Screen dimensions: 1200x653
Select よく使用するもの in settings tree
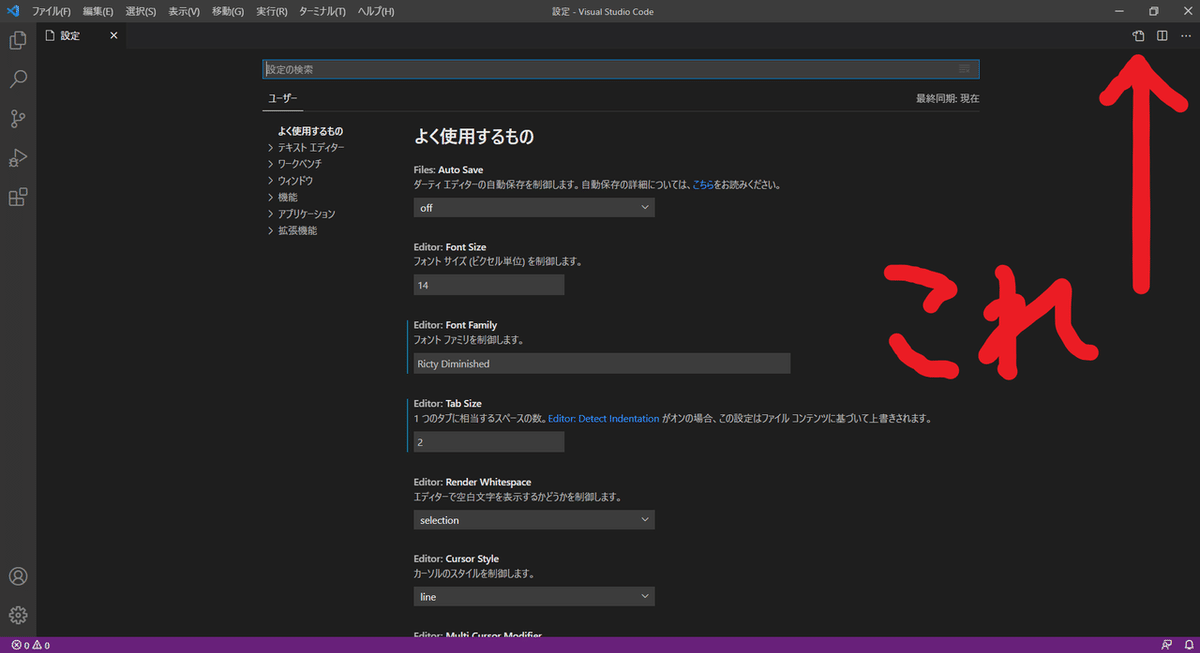pos(310,131)
